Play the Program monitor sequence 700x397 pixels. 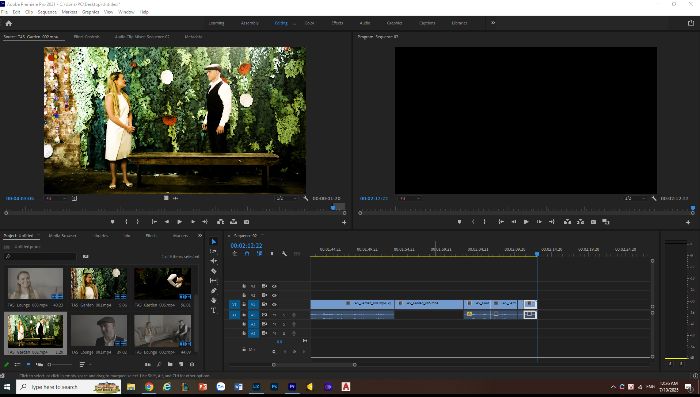[x=526, y=221]
